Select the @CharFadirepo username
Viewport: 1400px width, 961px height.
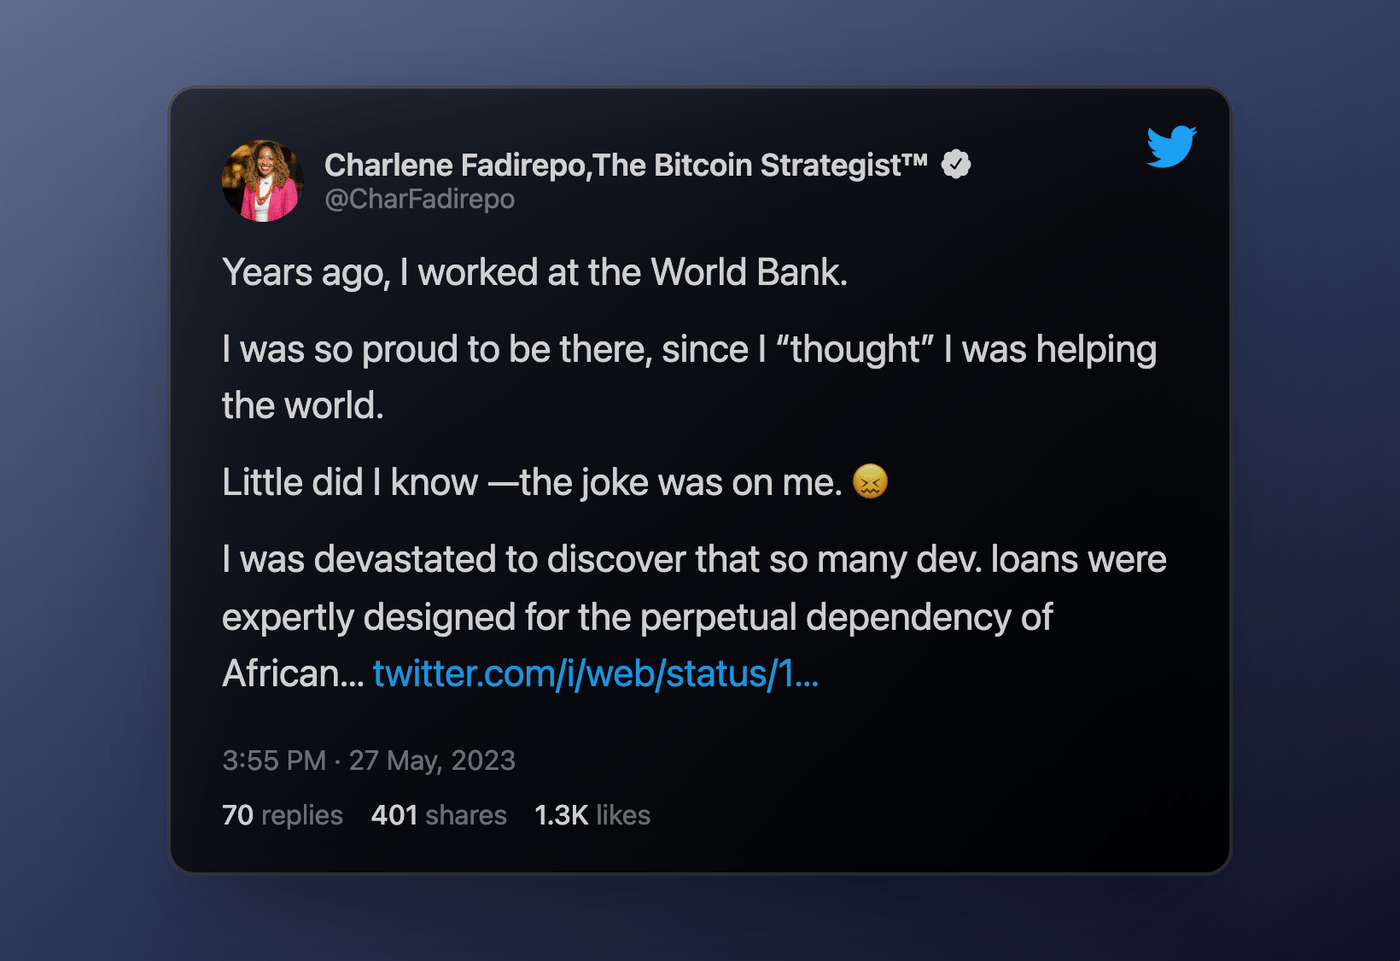(x=419, y=199)
